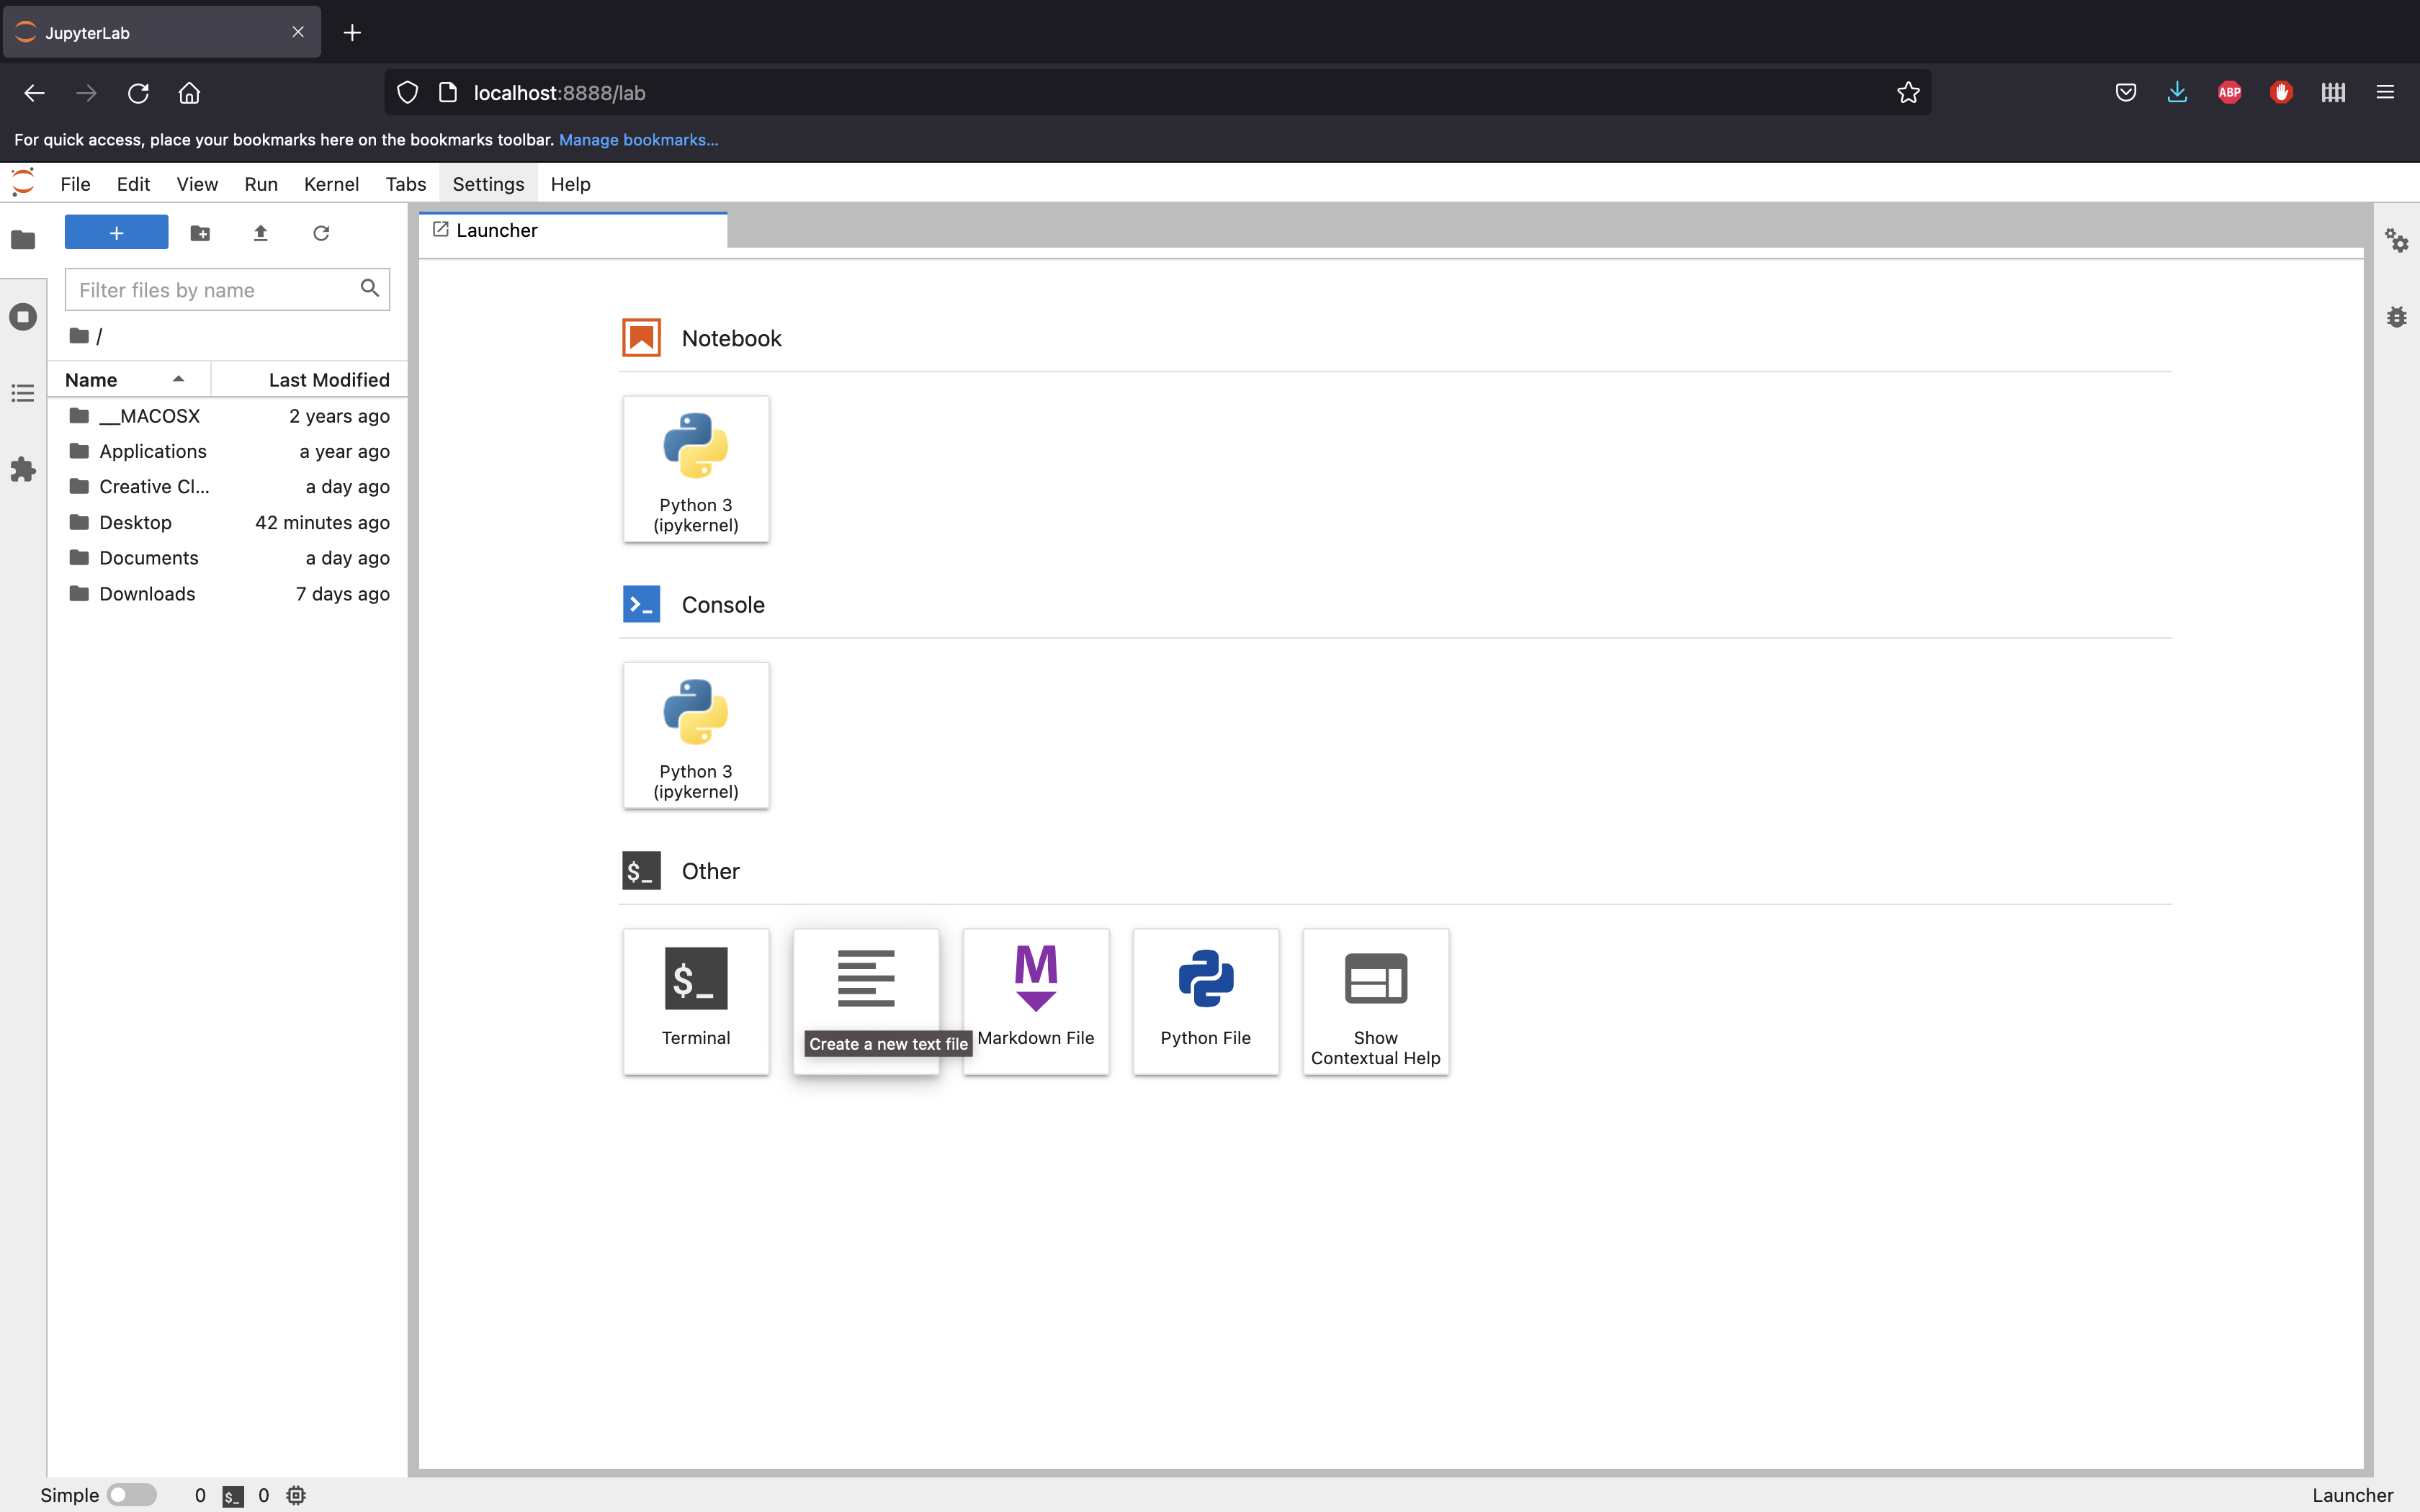Image resolution: width=2420 pixels, height=1512 pixels.
Task: Click the New Folder icon
Action: click(x=200, y=233)
